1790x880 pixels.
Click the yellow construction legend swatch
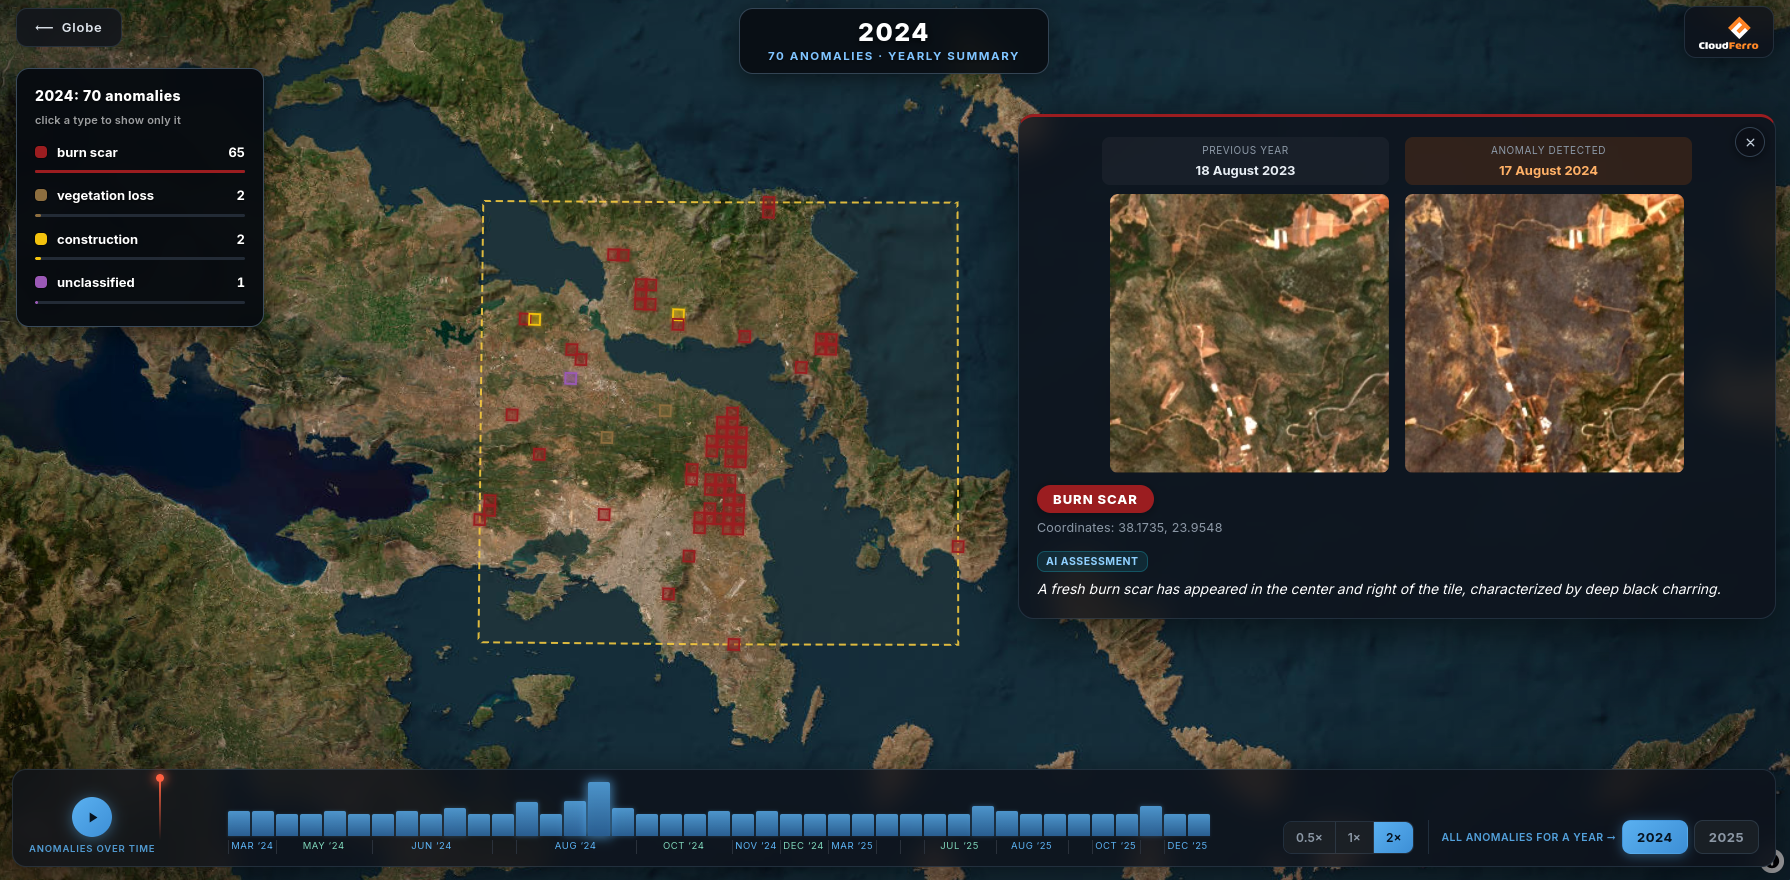pyautogui.click(x=41, y=240)
